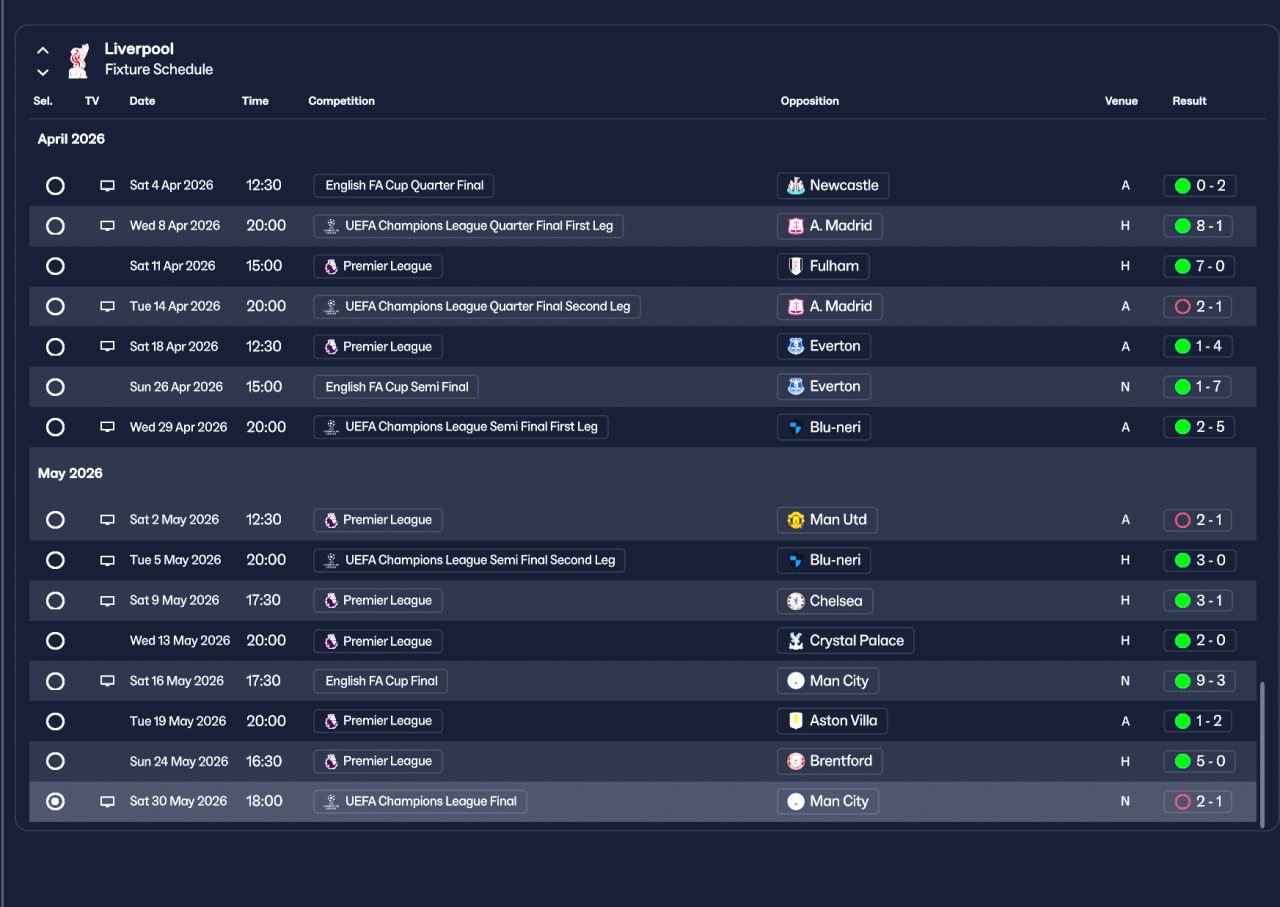Click the TV icon for Sat 16 May
The height and width of the screenshot is (907, 1280).
107,681
